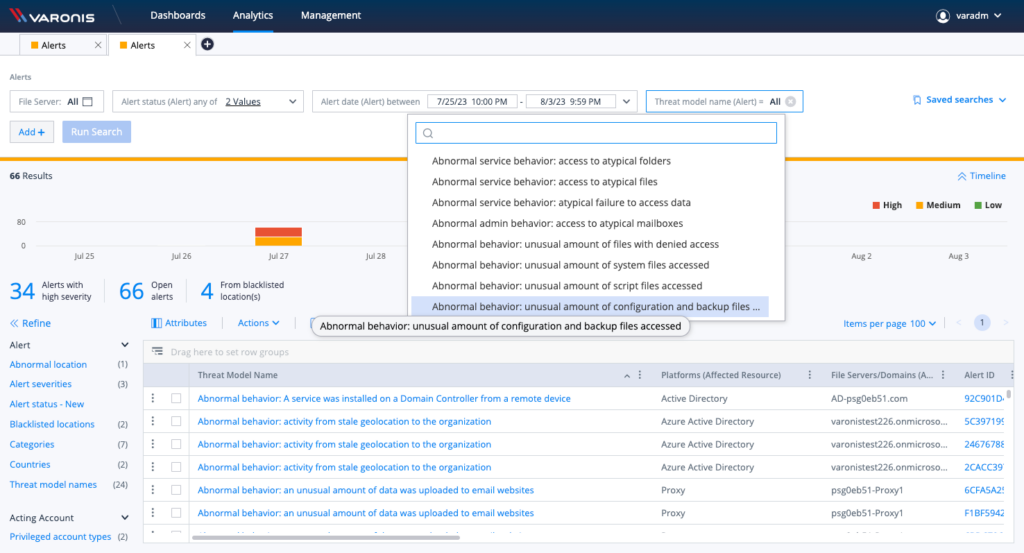Open the Management menu

point(330,15)
